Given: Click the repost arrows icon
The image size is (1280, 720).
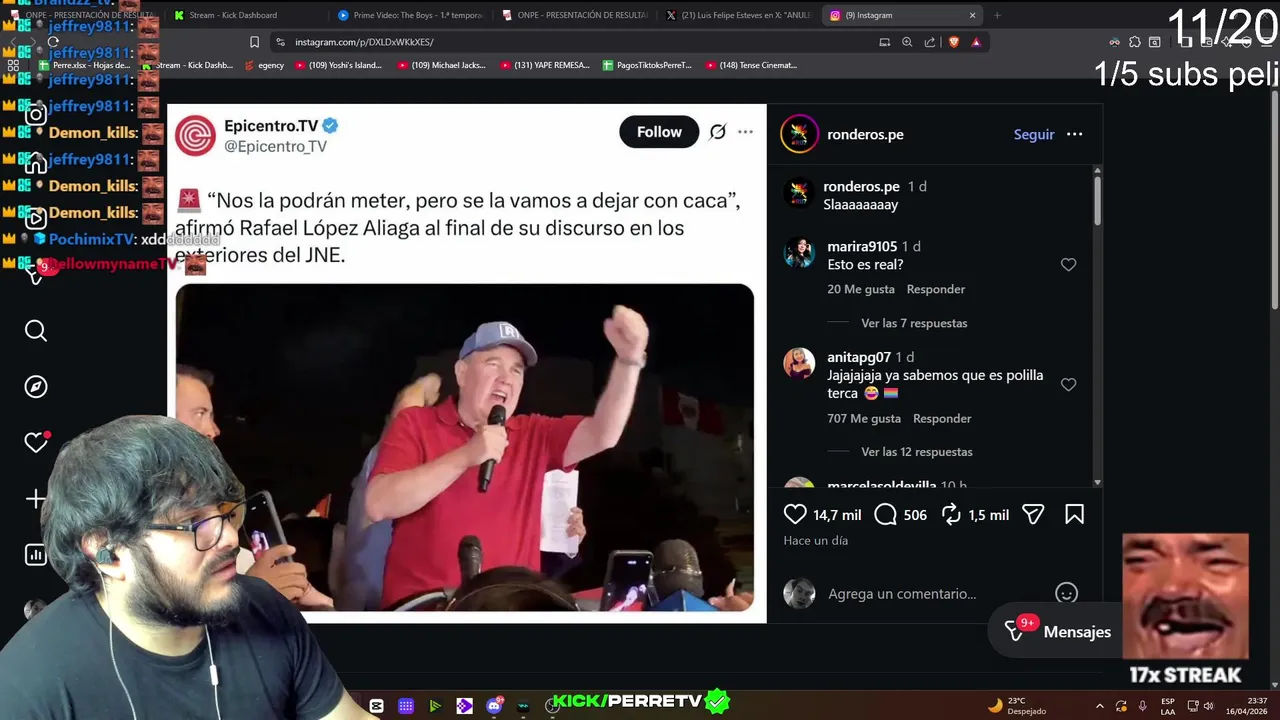Looking at the screenshot, I should pos(951,514).
